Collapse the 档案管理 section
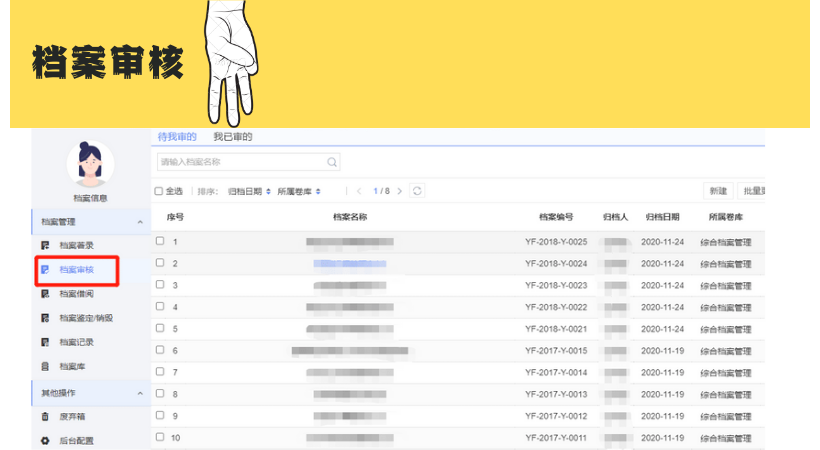The height and width of the screenshot is (450, 820). [x=139, y=222]
